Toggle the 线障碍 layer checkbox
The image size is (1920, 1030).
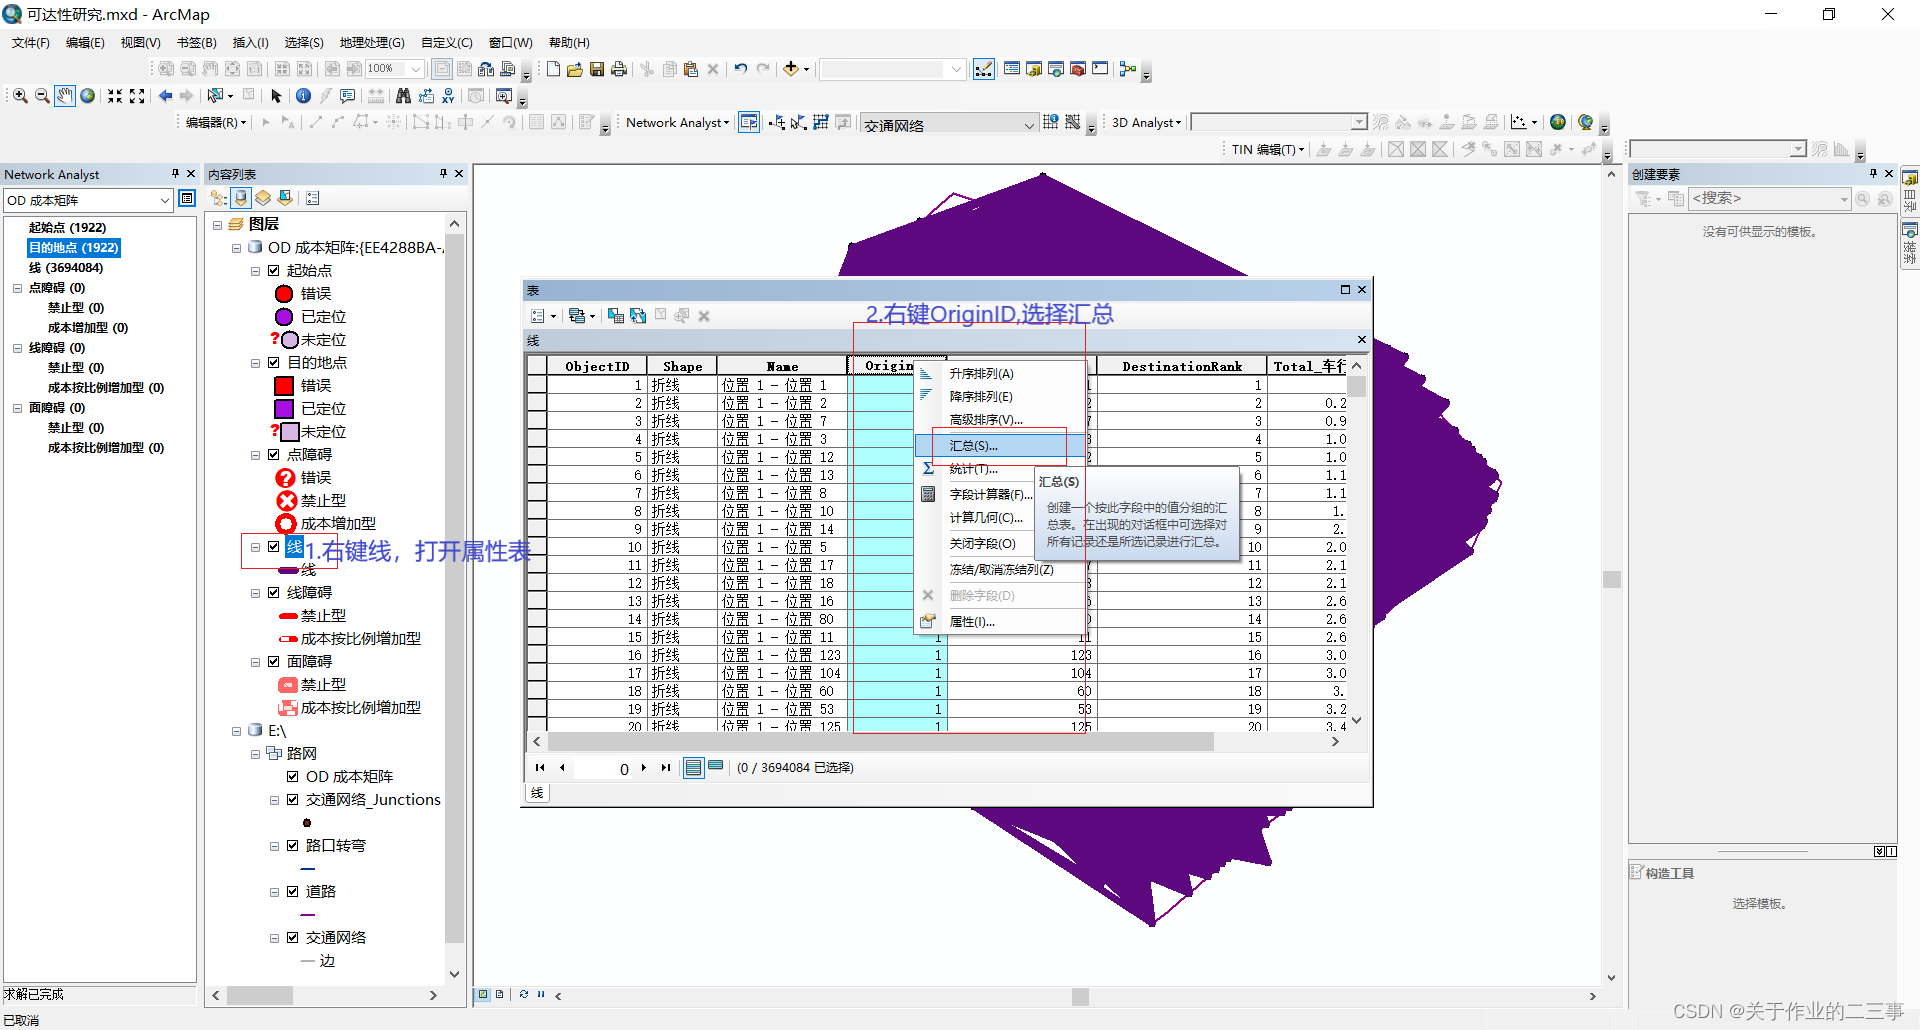pos(273,593)
